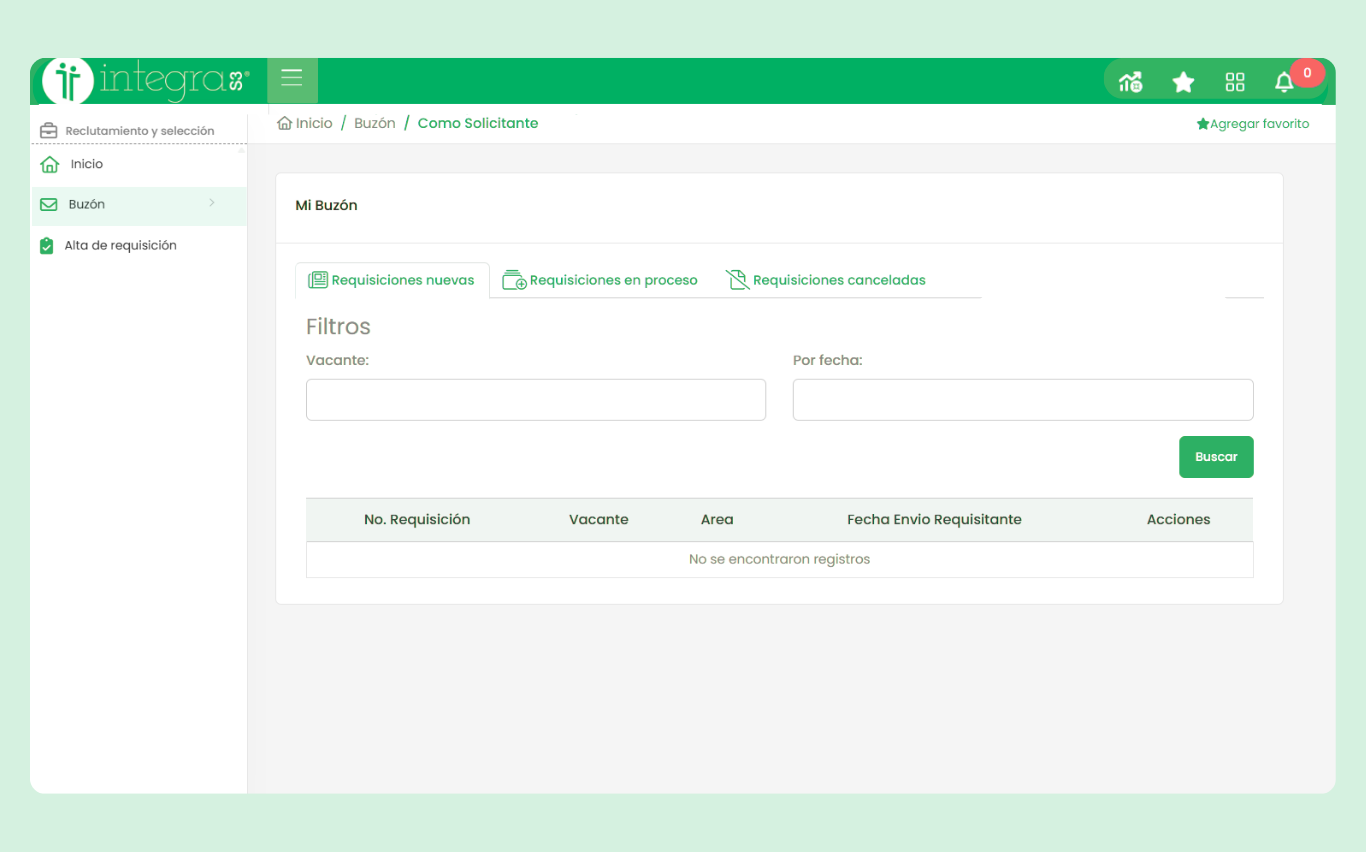This screenshot has height=852, width=1366.
Task: Click the Requisiciones nuevas tab icon
Action: pyautogui.click(x=318, y=280)
